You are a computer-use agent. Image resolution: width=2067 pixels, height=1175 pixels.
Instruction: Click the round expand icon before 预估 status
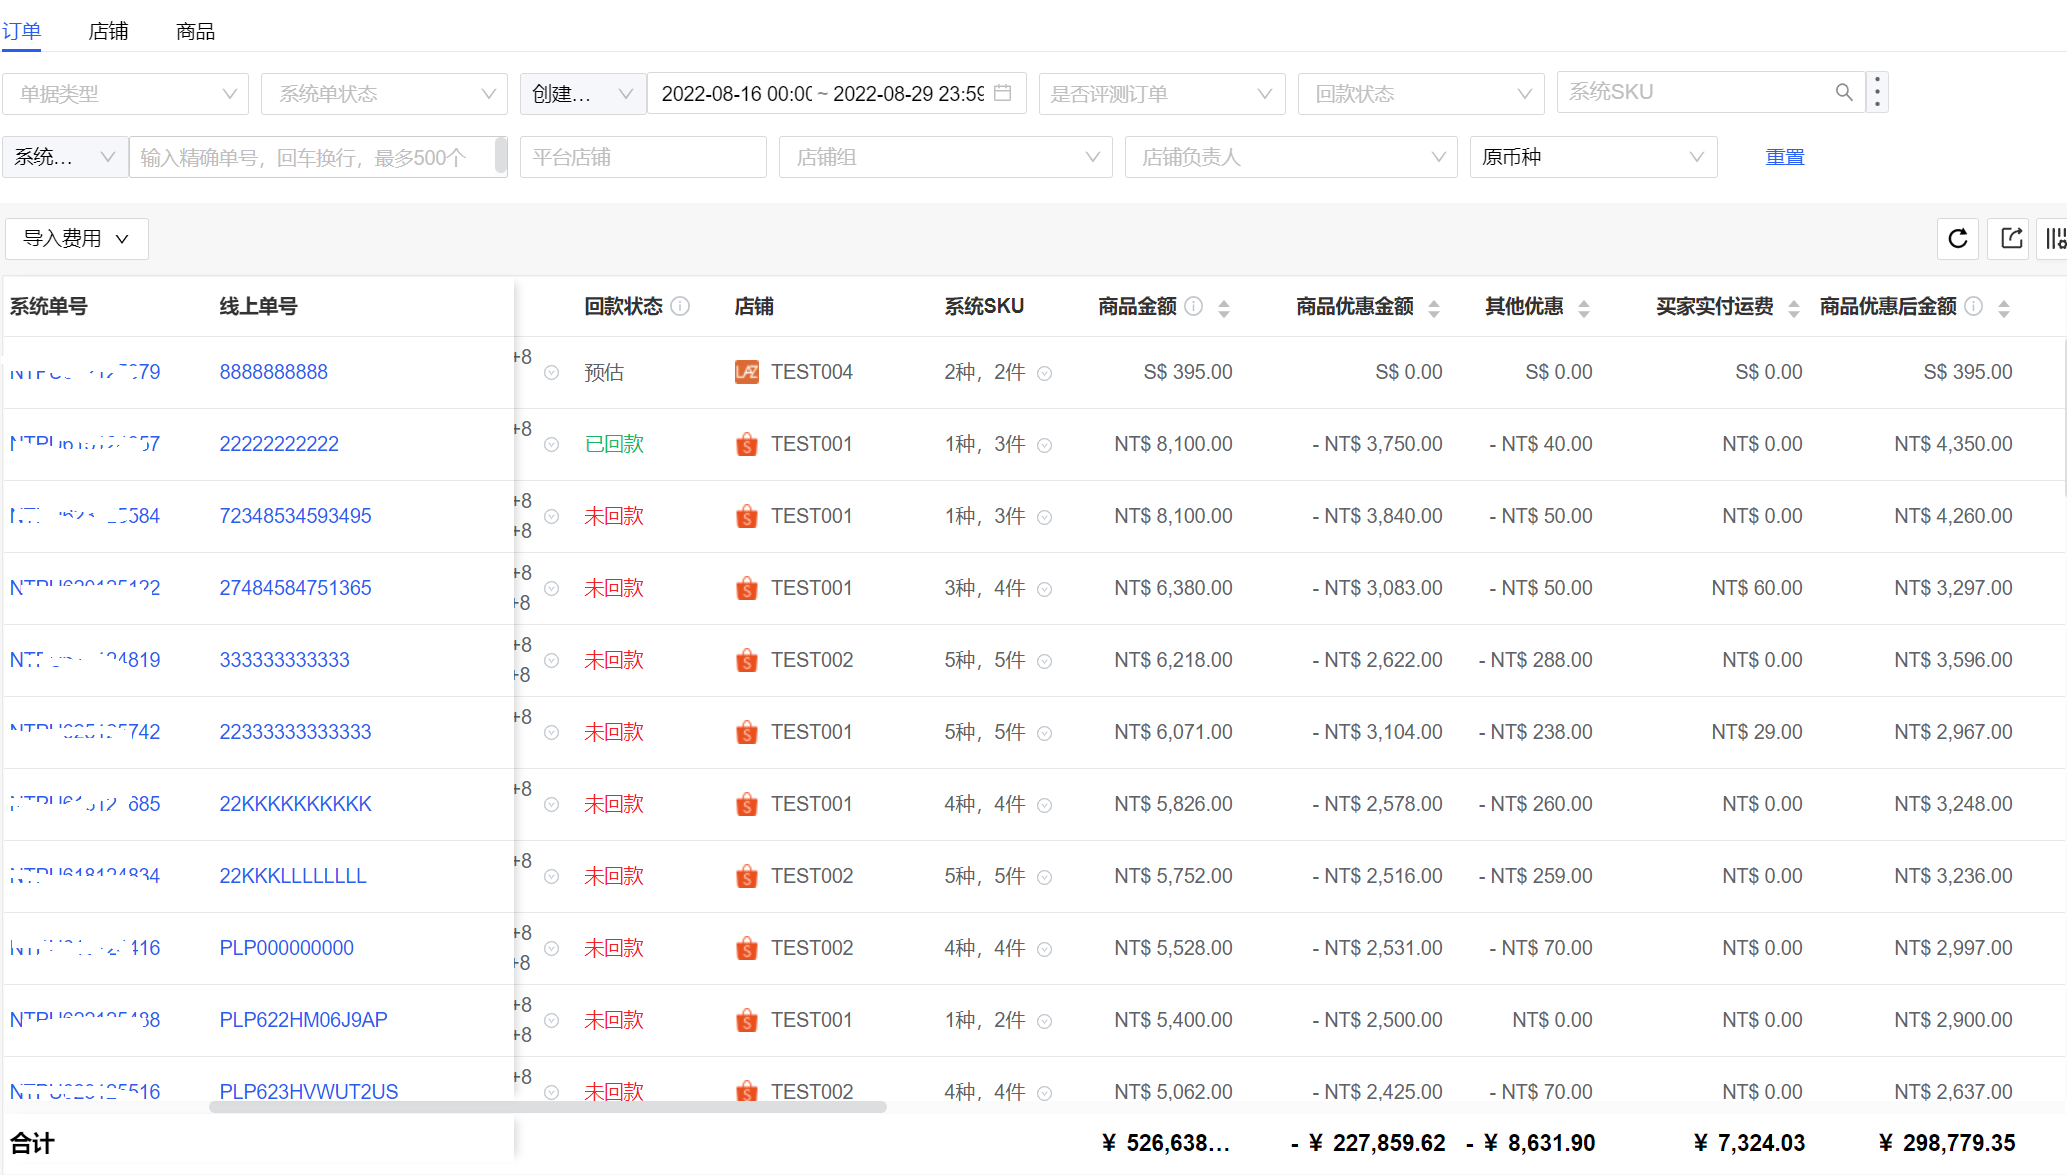click(x=551, y=372)
